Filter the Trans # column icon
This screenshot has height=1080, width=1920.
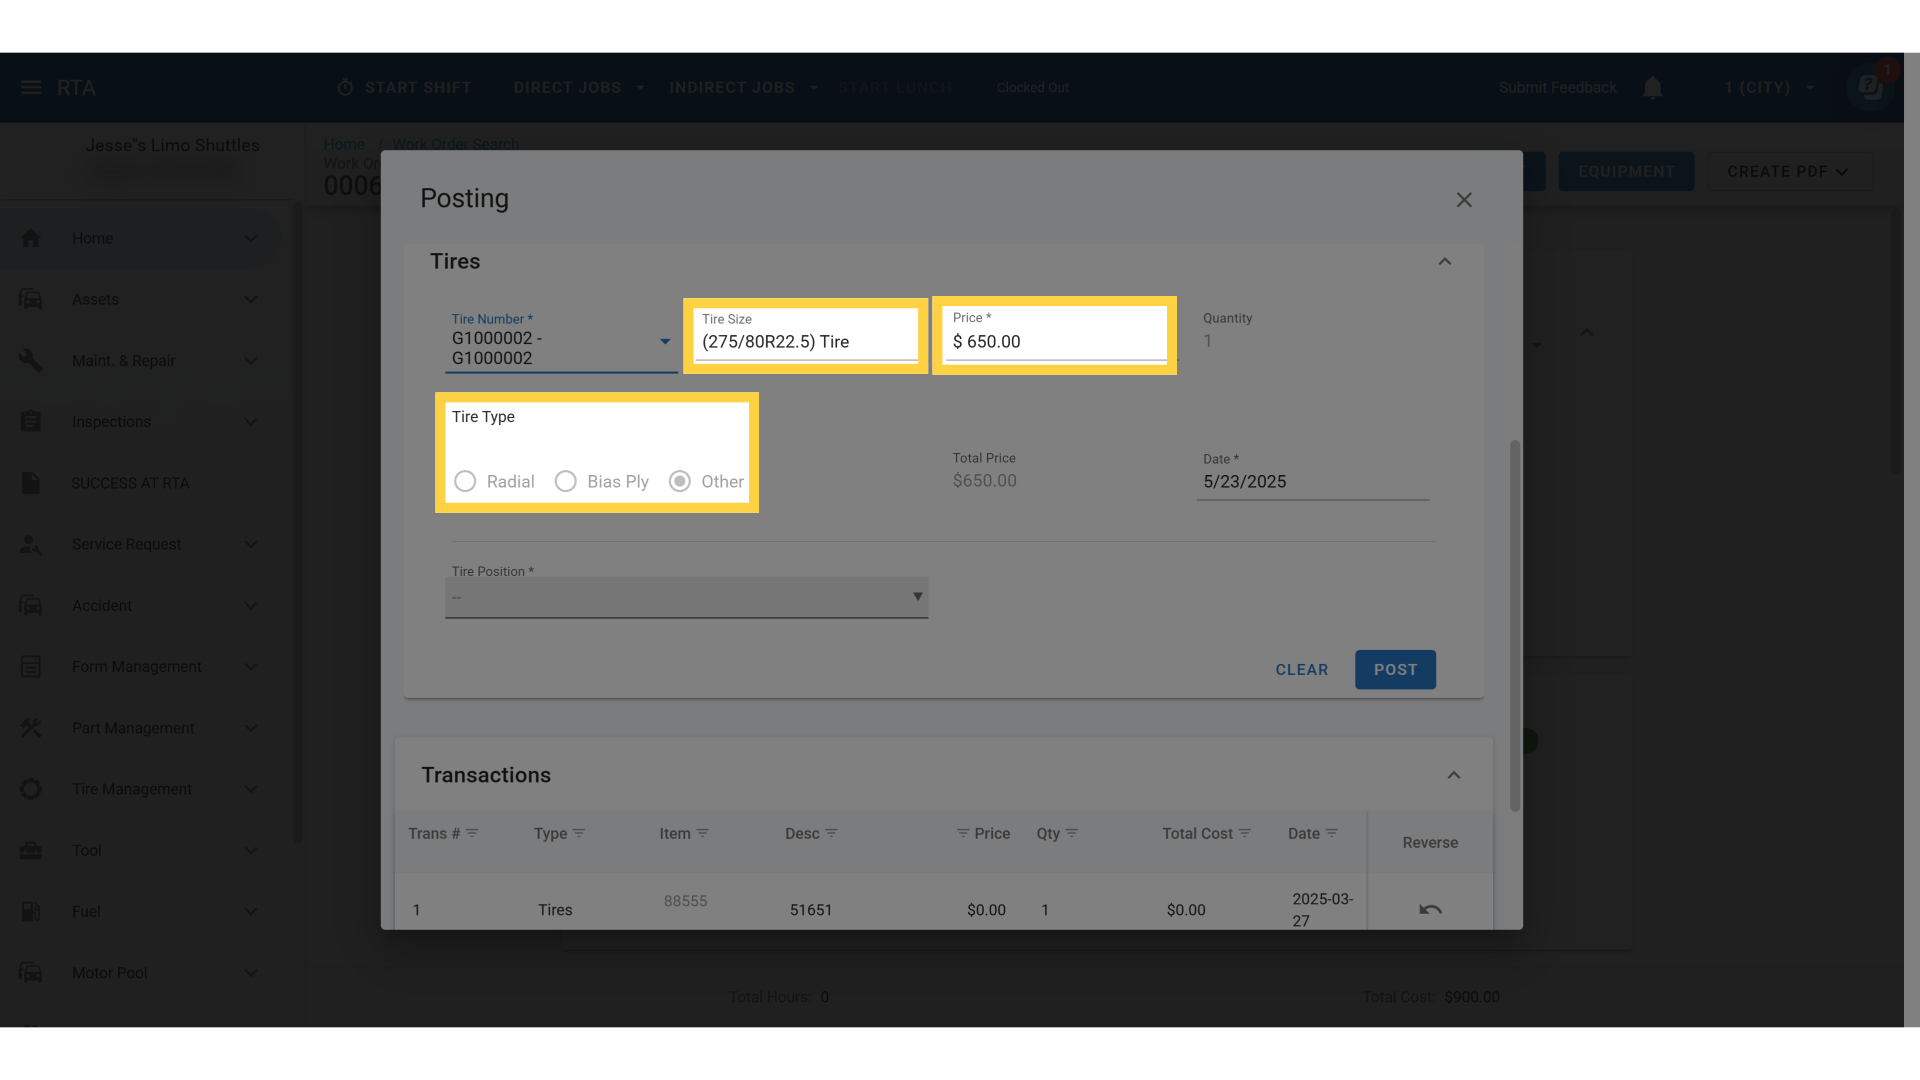click(472, 833)
